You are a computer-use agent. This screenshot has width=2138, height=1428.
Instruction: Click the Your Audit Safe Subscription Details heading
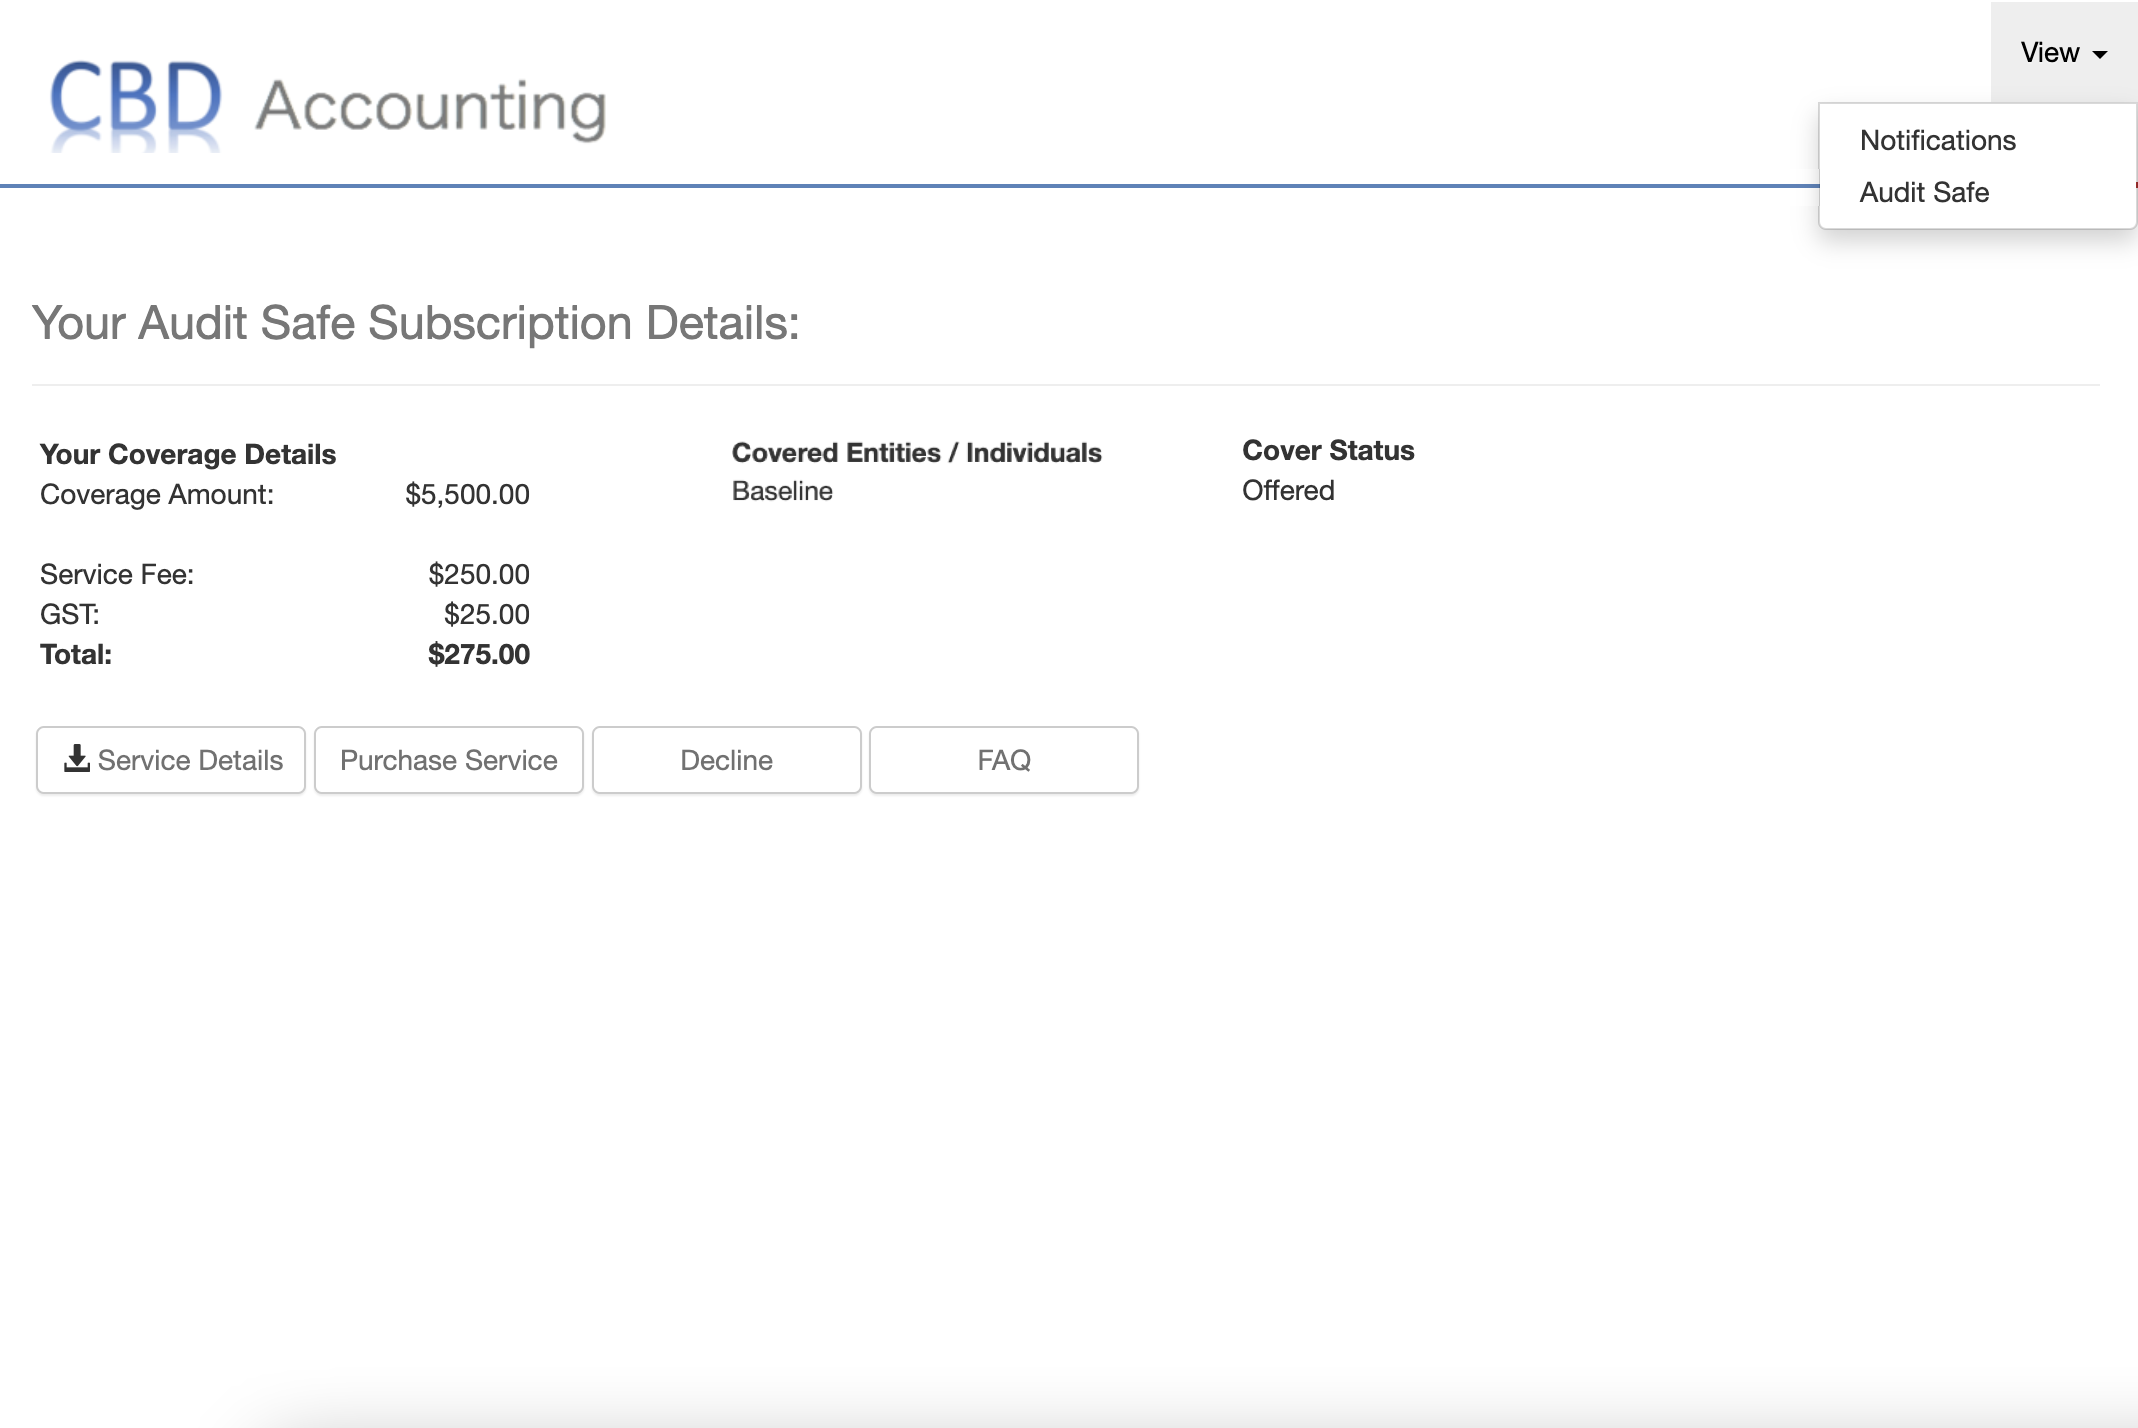[x=416, y=322]
